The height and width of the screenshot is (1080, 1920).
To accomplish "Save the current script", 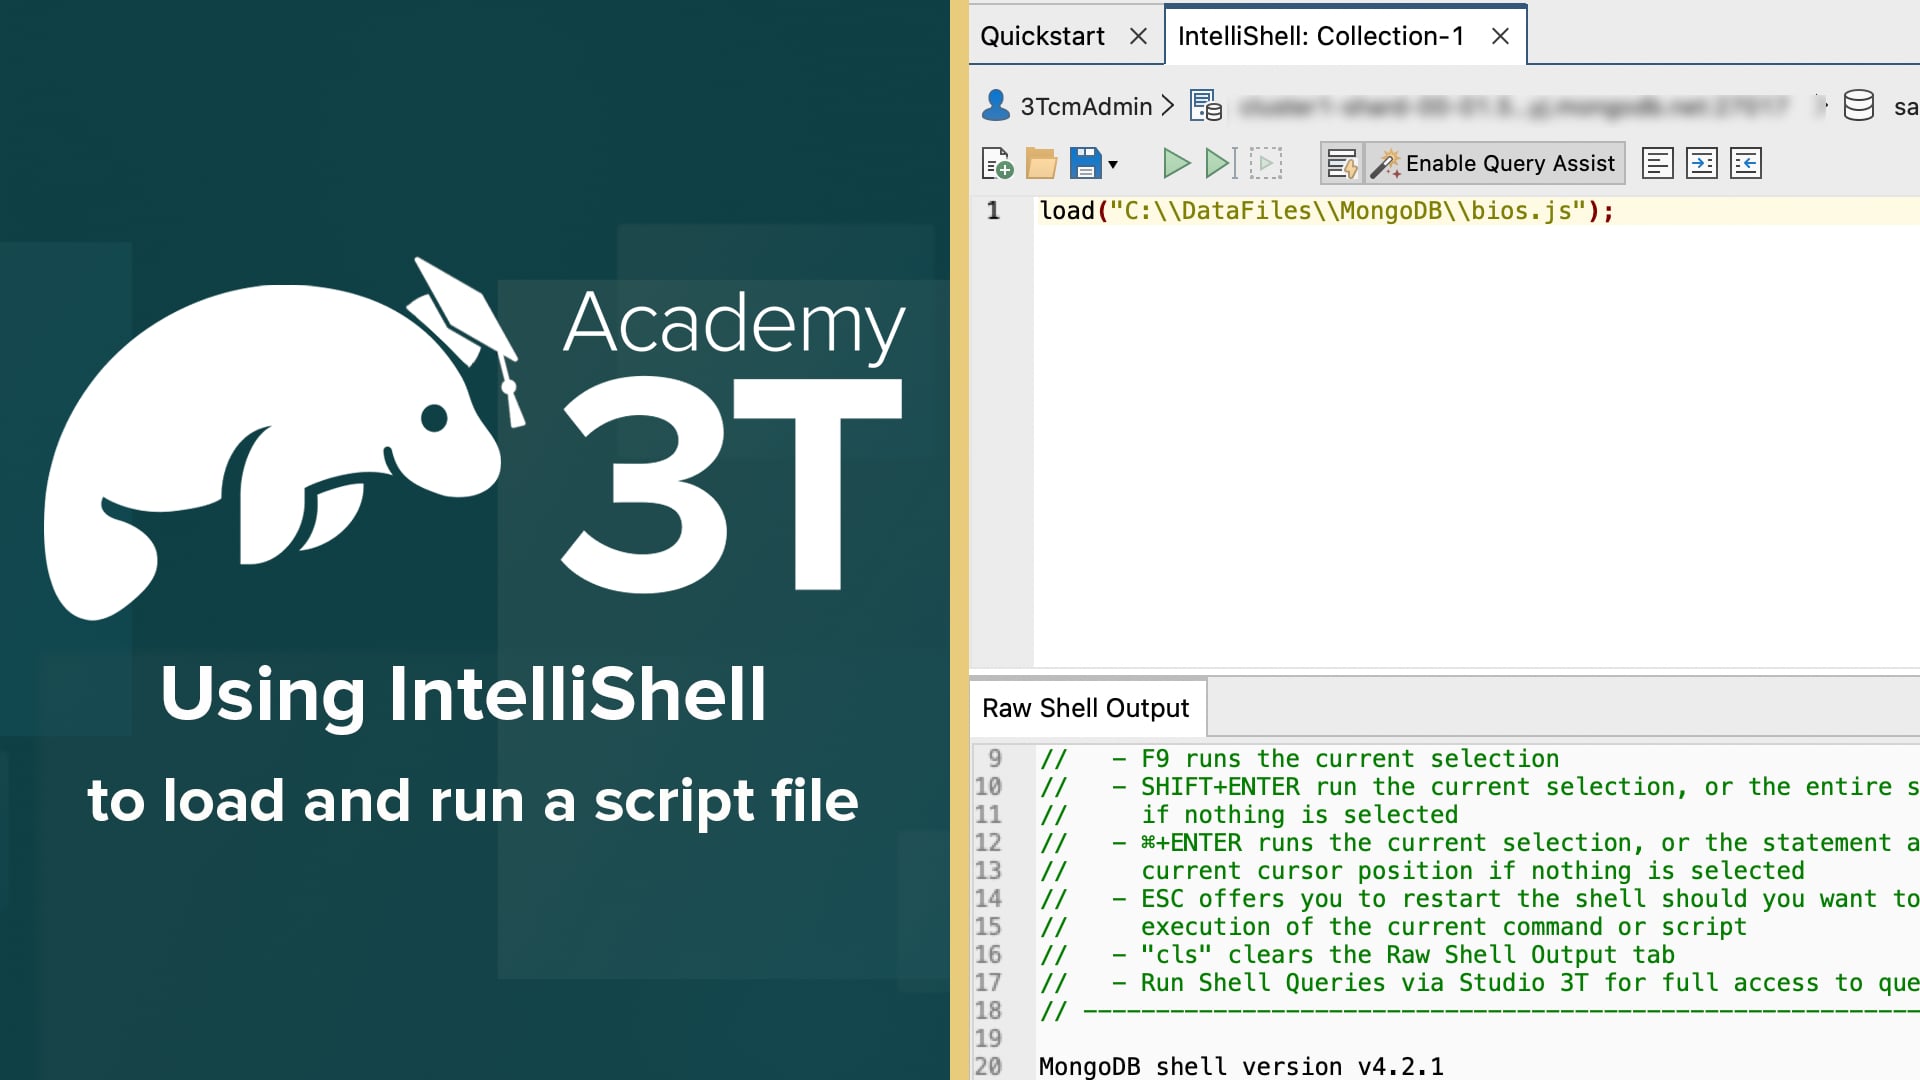I will coord(1085,163).
